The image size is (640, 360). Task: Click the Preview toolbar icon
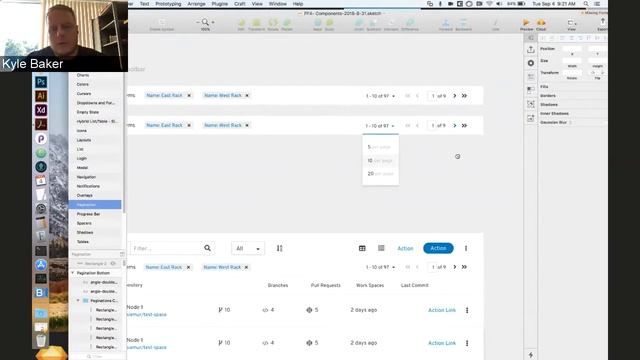pos(526,24)
